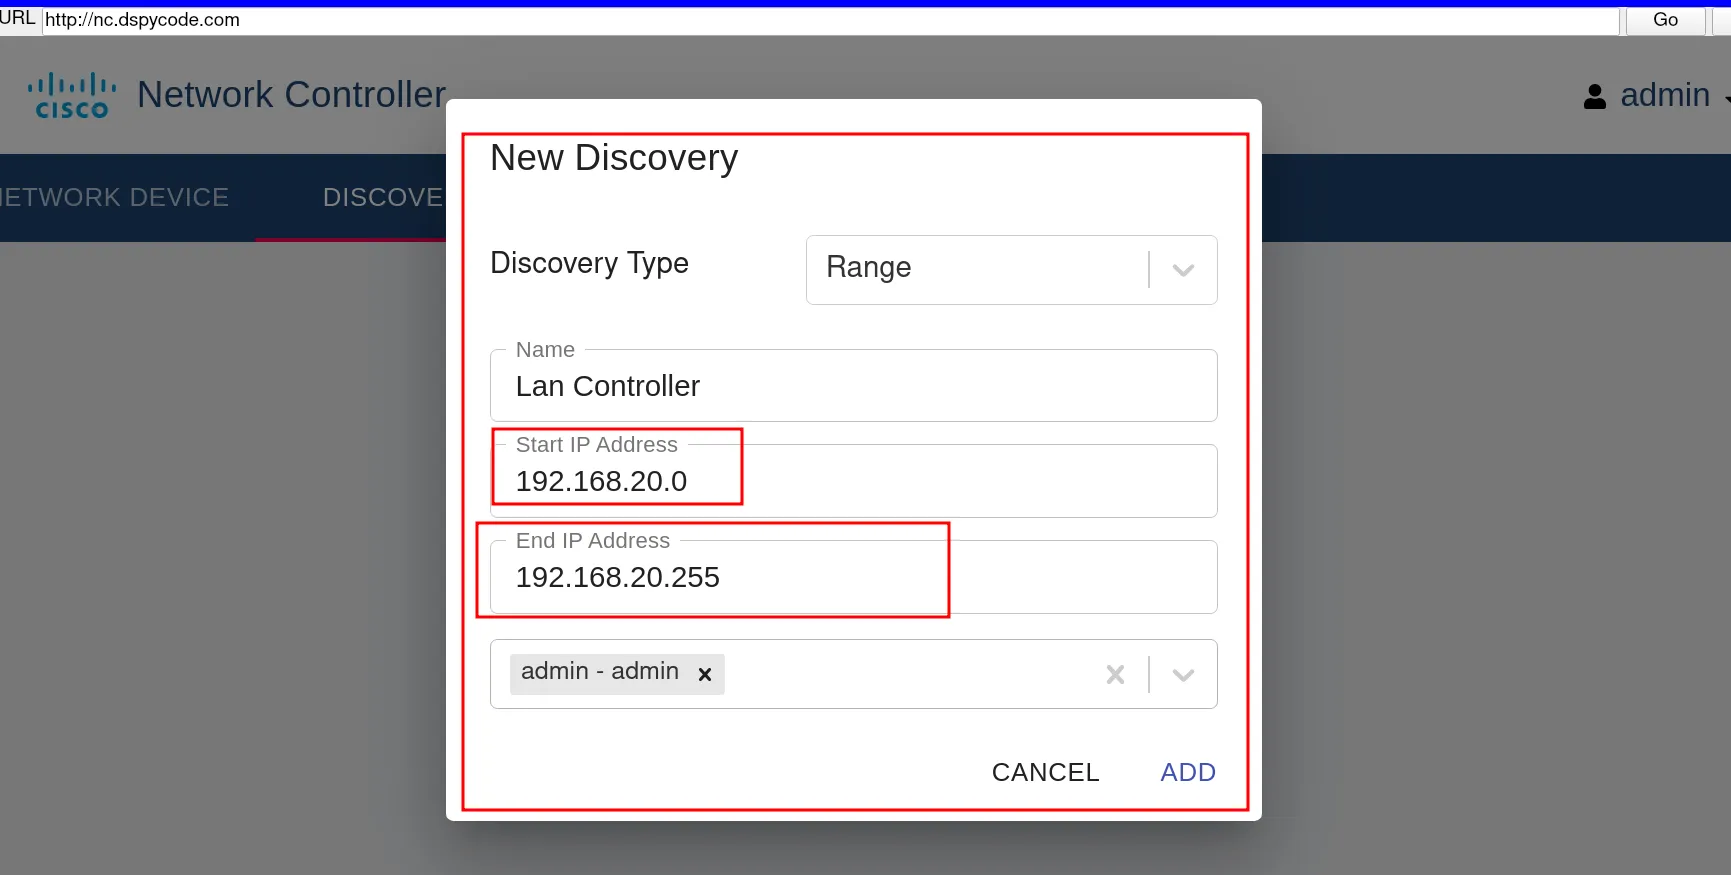Image resolution: width=1731 pixels, height=875 pixels.
Task: Open the credentials dropdown chevron
Action: pyautogui.click(x=1183, y=675)
